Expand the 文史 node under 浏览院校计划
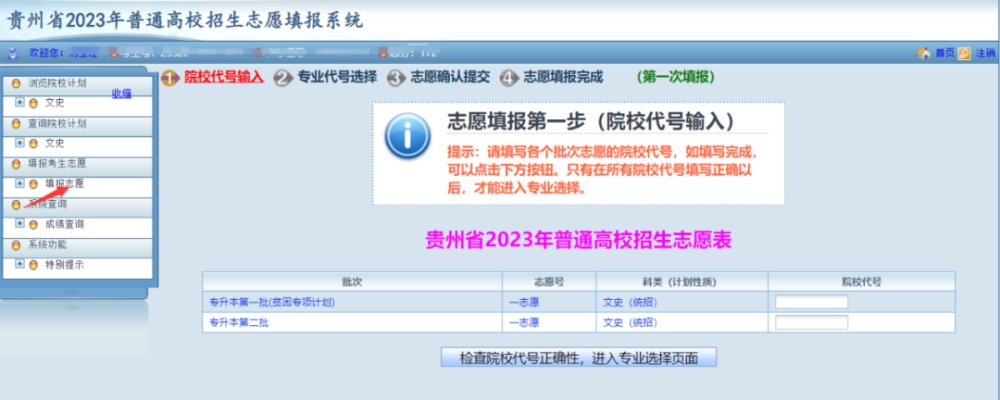The width and height of the screenshot is (1000, 400). click(x=20, y=103)
